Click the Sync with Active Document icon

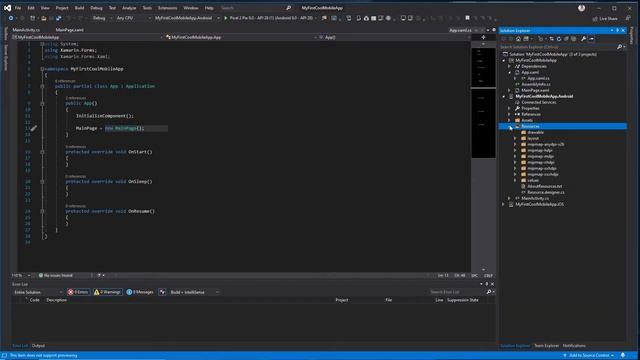coord(552,39)
